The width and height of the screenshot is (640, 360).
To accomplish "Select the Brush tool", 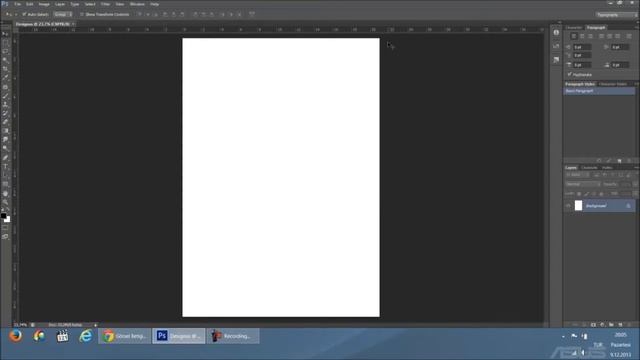I will (x=5, y=96).
